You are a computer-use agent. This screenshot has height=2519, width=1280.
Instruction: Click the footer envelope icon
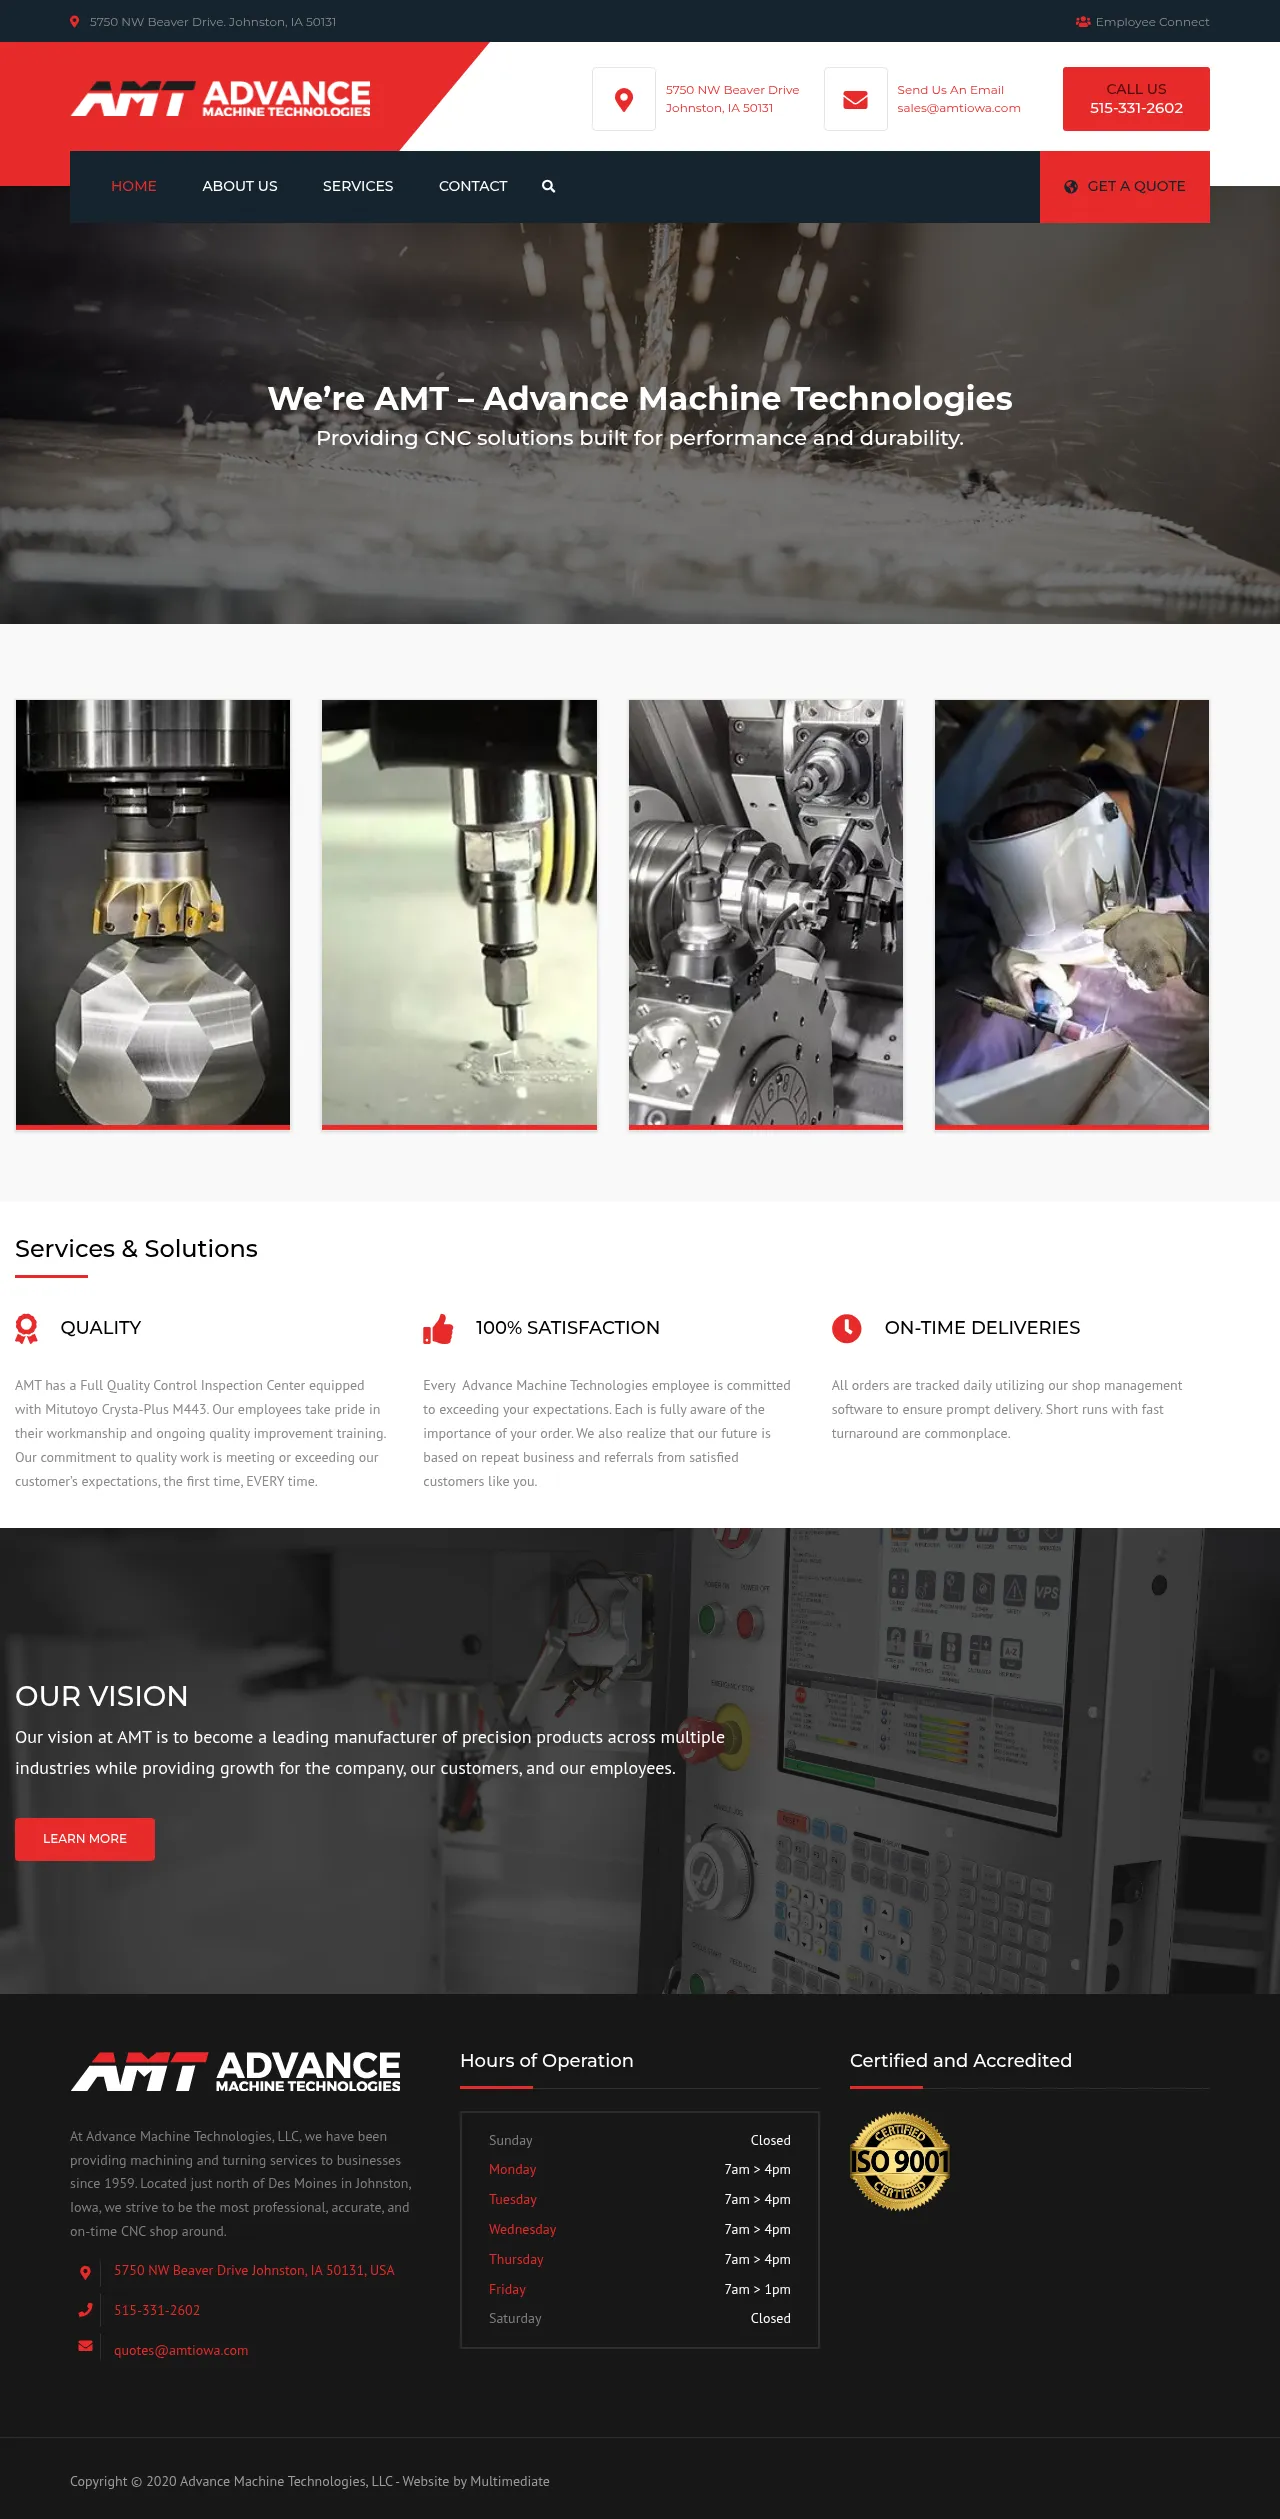(85, 2346)
